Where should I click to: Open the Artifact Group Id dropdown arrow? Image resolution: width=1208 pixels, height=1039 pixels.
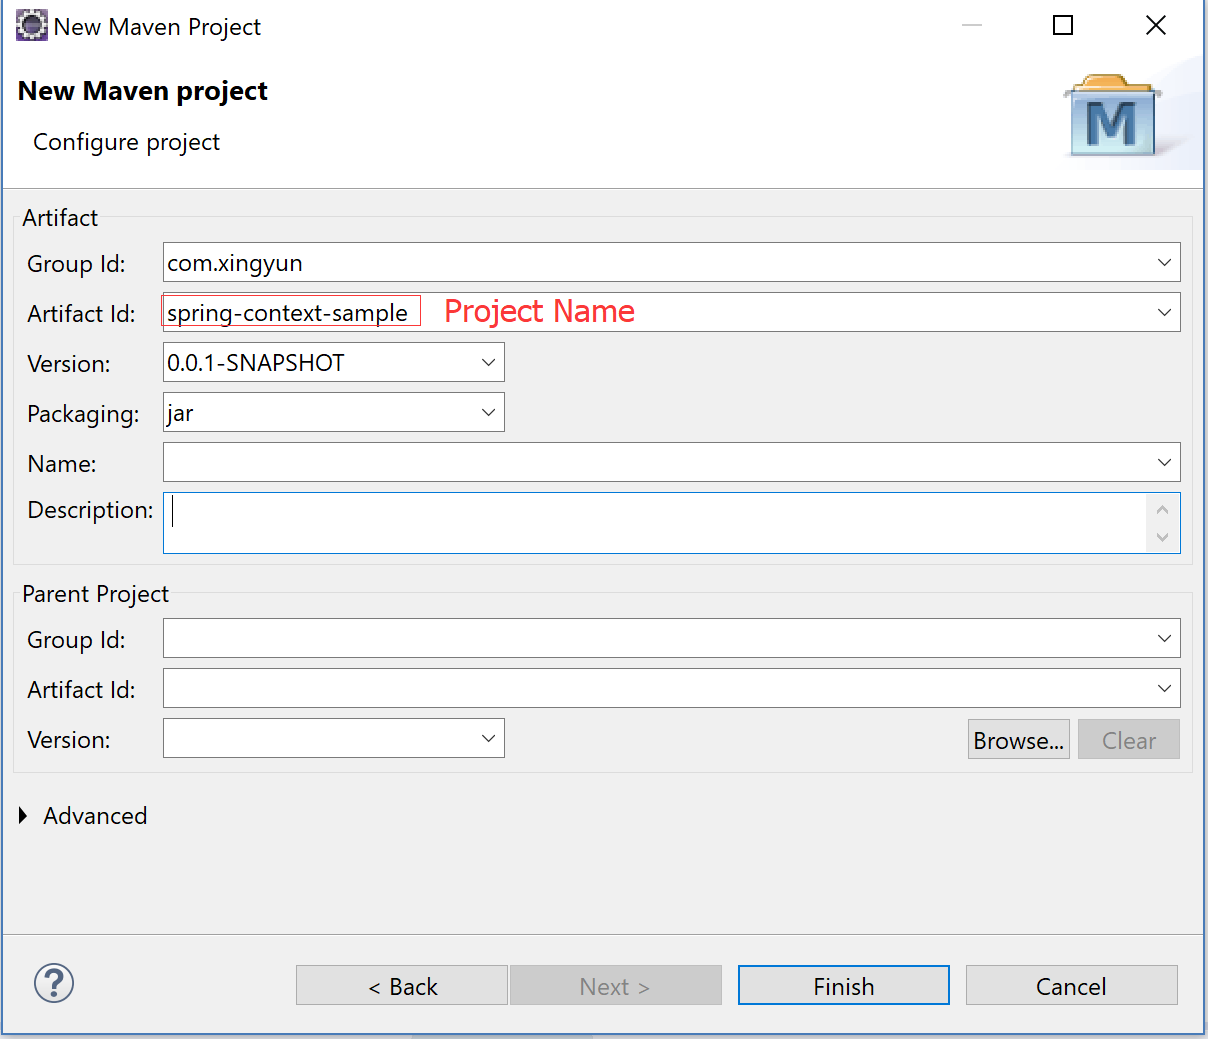1164,263
